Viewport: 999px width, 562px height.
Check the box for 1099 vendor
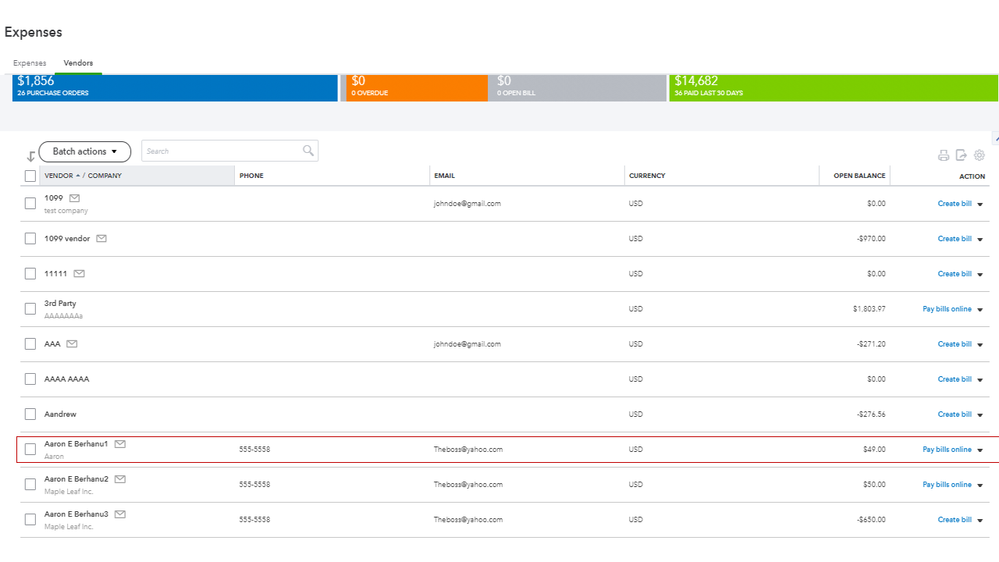30,238
